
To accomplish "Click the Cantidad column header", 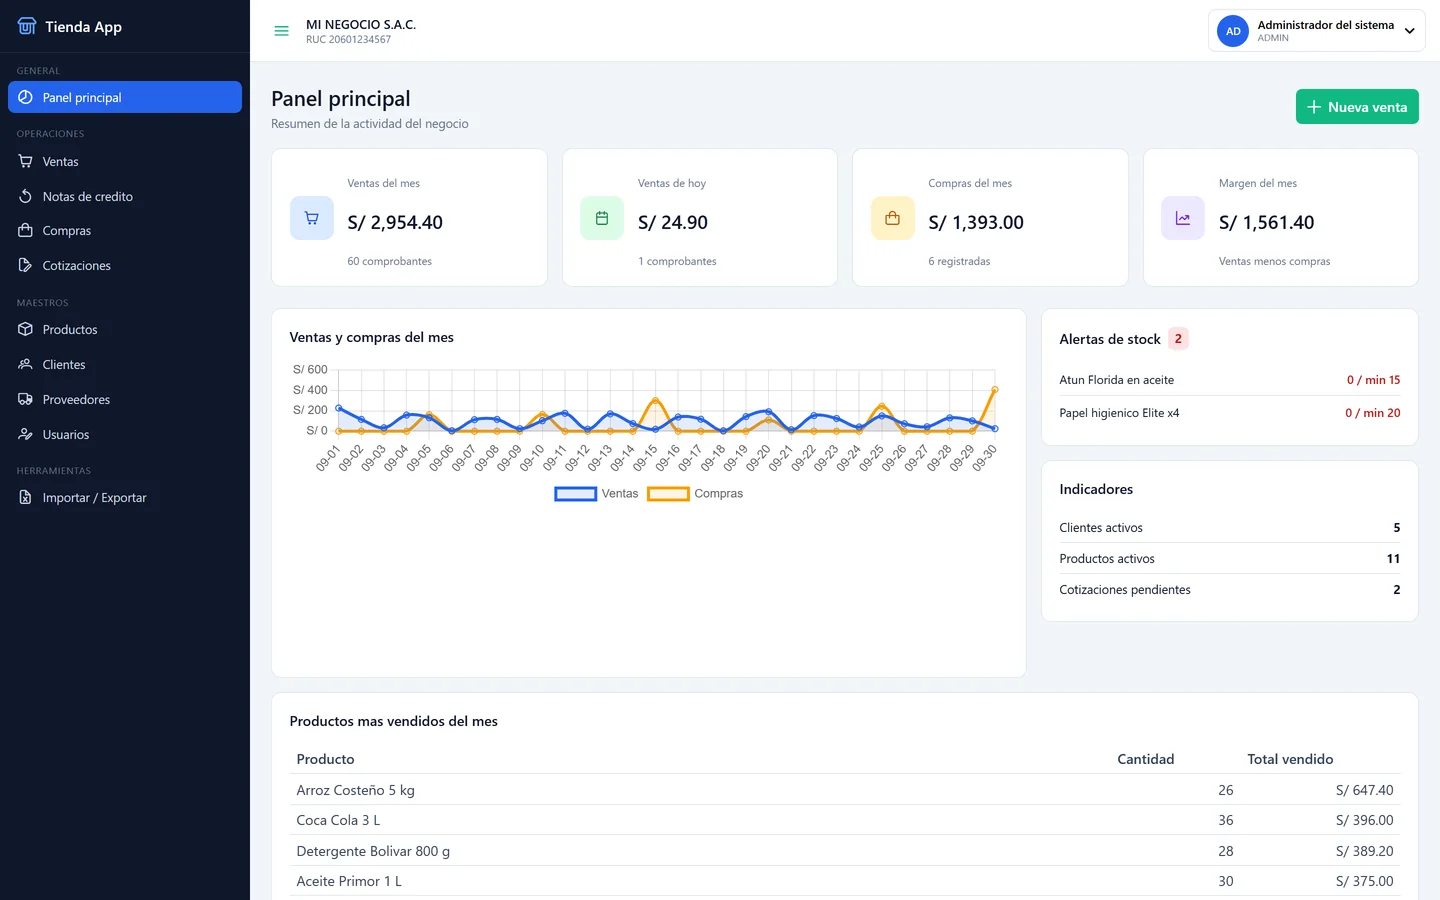I will (x=1146, y=759).
